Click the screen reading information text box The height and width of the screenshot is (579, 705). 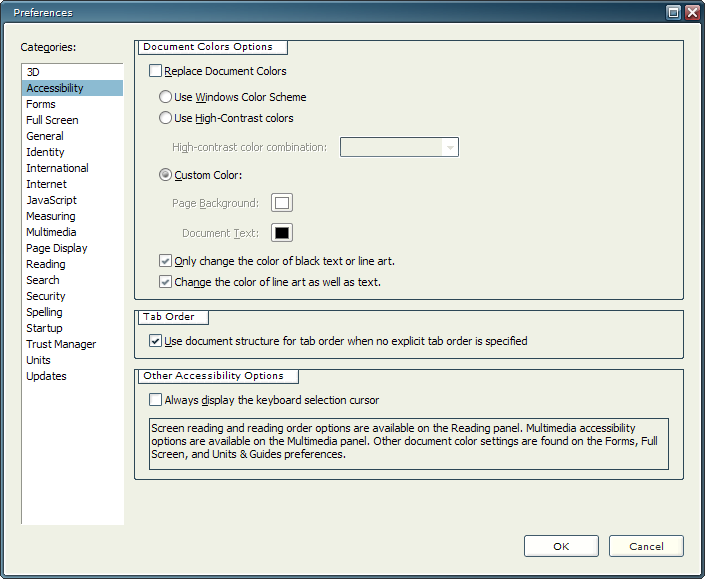409,444
